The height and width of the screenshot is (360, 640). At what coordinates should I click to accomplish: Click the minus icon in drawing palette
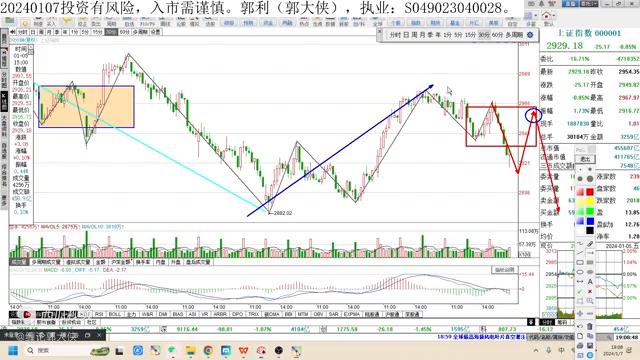[x=590, y=313]
